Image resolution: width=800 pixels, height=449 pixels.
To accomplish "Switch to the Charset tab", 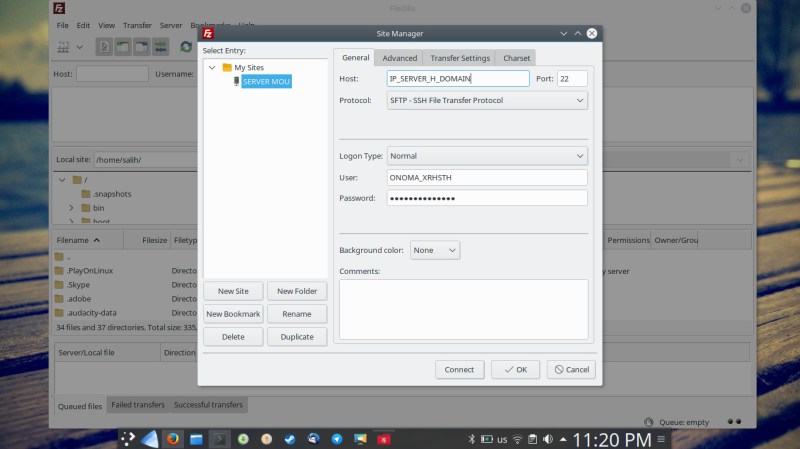I will 516,58.
